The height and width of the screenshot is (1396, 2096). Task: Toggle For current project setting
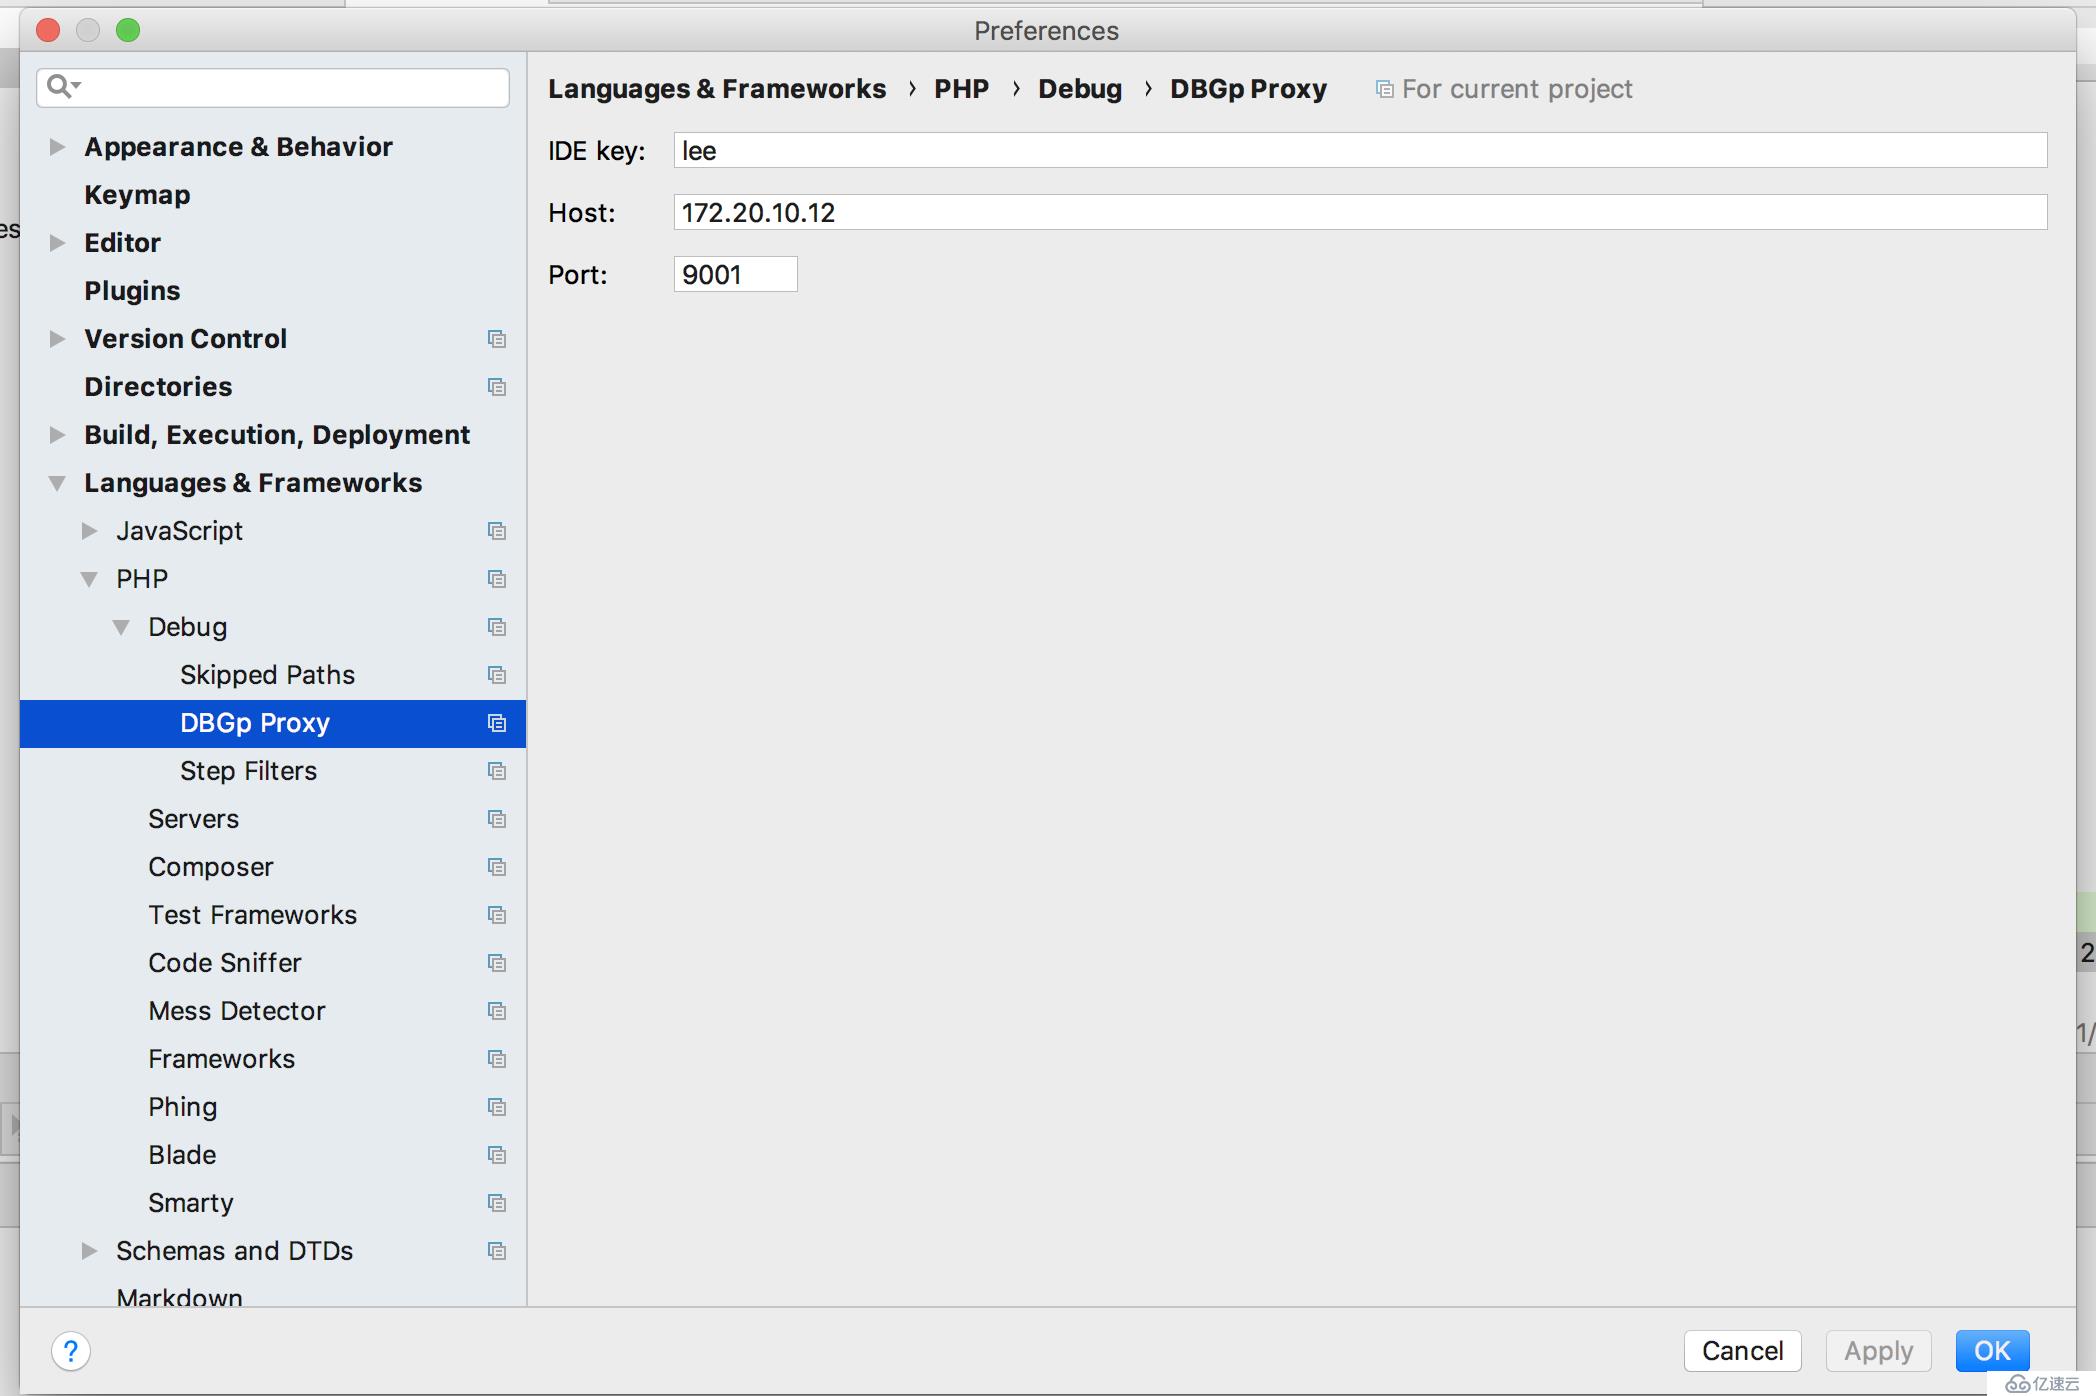(x=1380, y=87)
